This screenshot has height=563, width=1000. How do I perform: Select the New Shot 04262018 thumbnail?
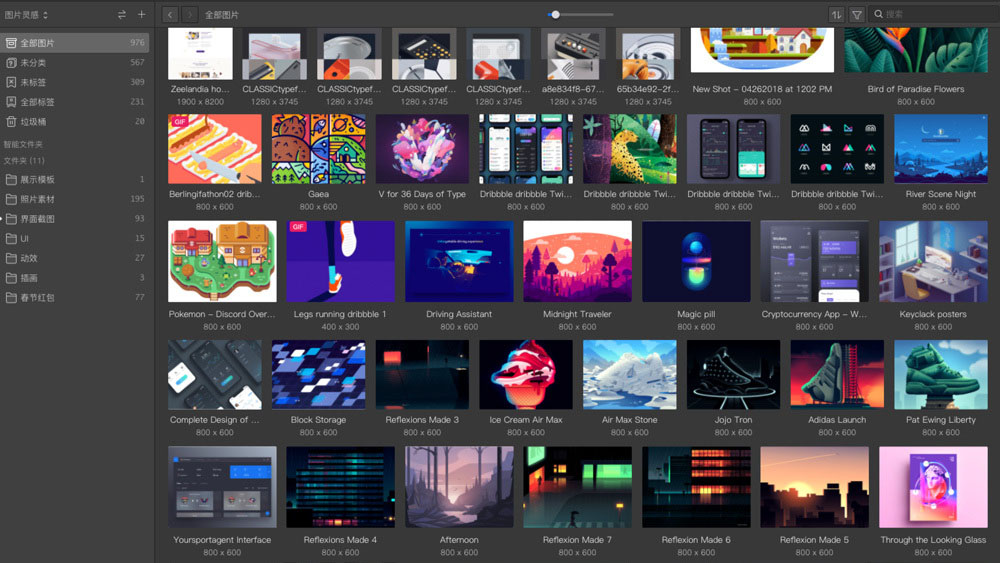[x=762, y=50]
